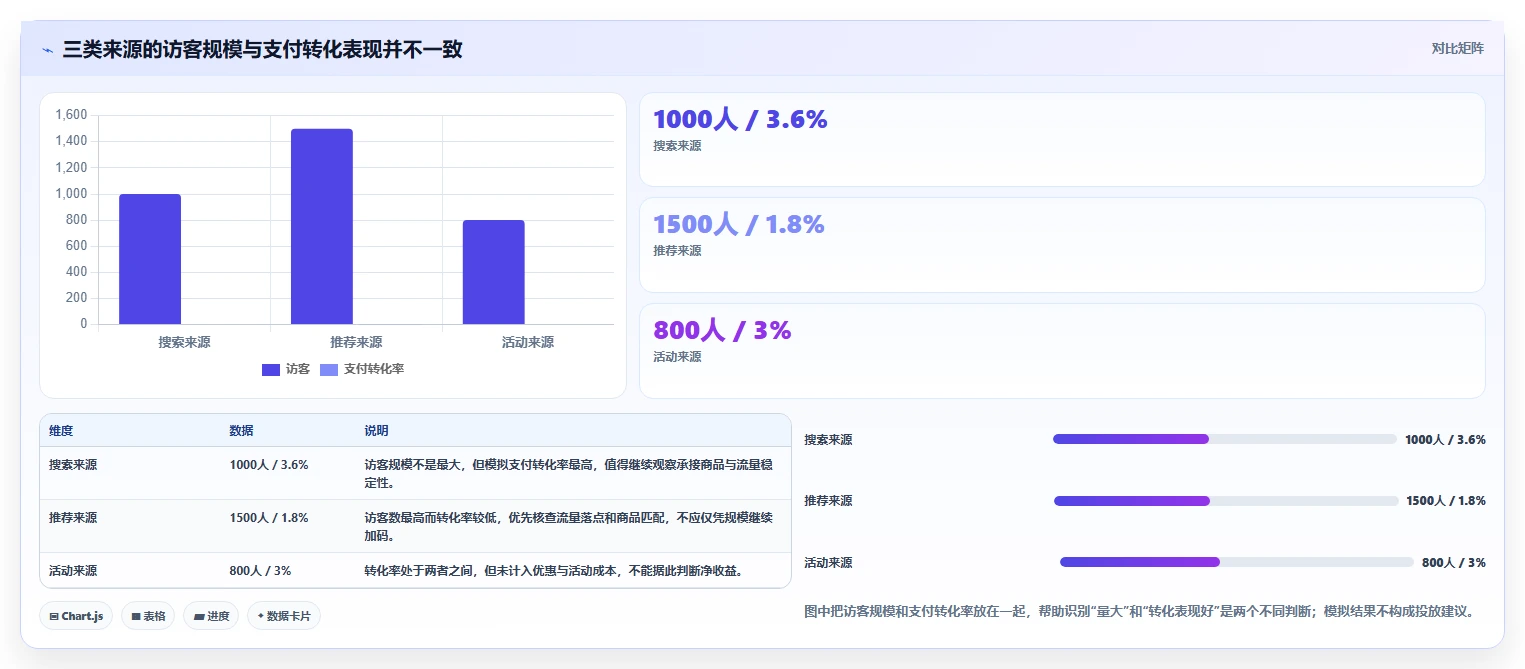Click the 活动来源 cell in table
The width and height of the screenshot is (1525, 669).
73,571
